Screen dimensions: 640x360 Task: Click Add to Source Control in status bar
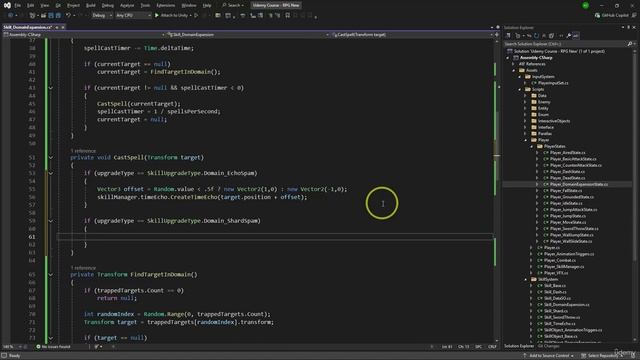549,356
